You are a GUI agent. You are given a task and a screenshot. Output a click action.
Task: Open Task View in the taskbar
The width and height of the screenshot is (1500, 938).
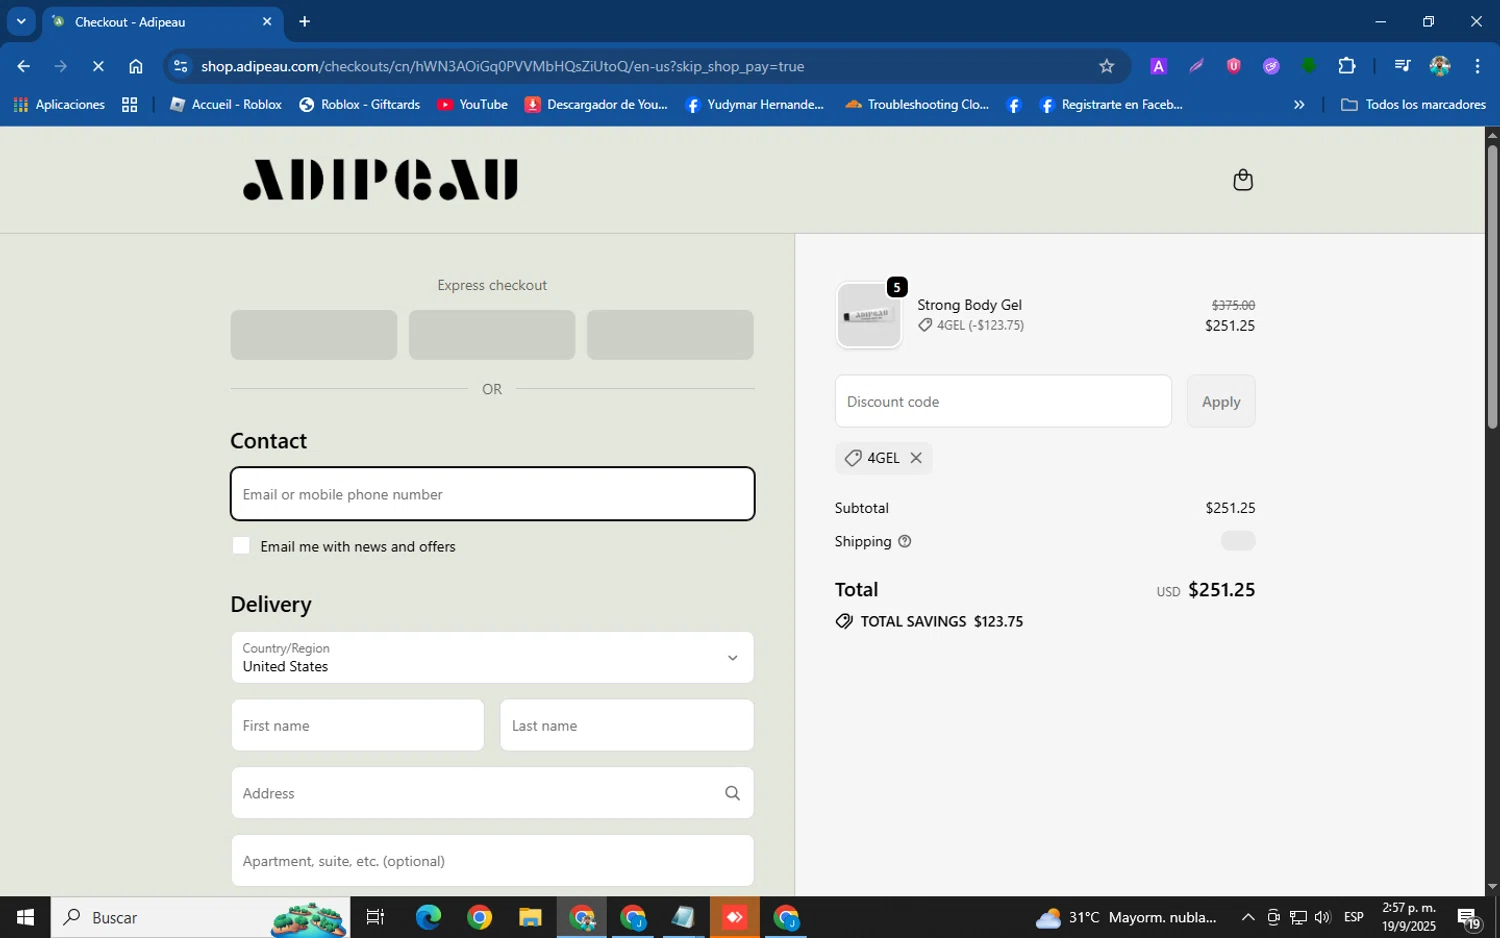pyautogui.click(x=376, y=917)
